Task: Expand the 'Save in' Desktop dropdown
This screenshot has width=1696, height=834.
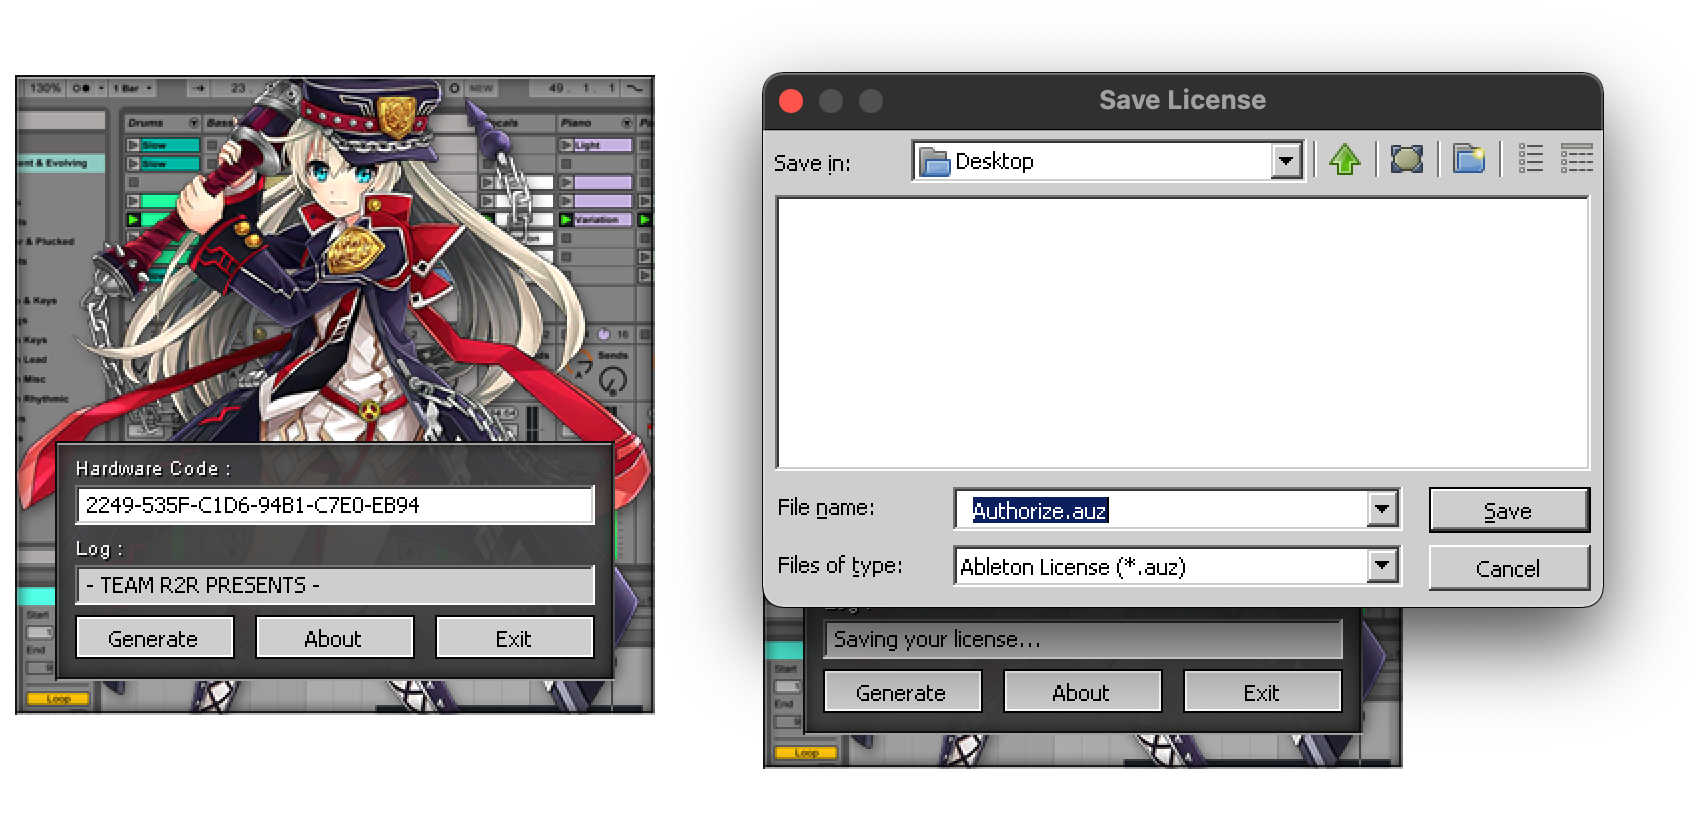Action: point(1286,161)
